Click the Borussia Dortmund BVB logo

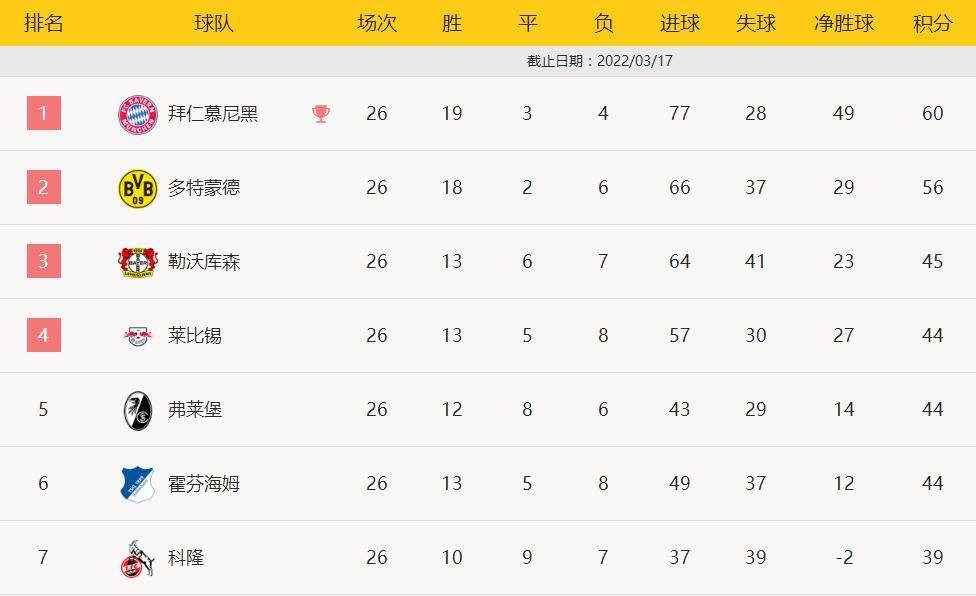pos(138,188)
